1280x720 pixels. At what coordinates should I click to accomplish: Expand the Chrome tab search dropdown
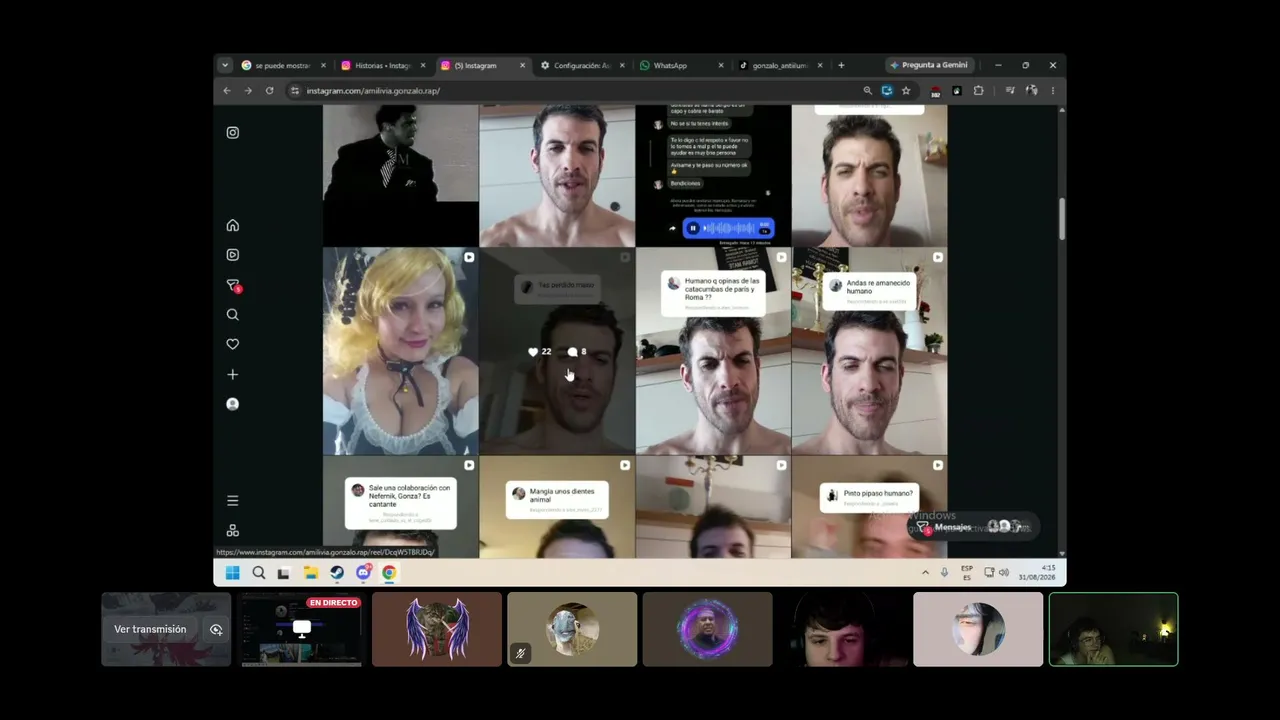pyautogui.click(x=225, y=66)
